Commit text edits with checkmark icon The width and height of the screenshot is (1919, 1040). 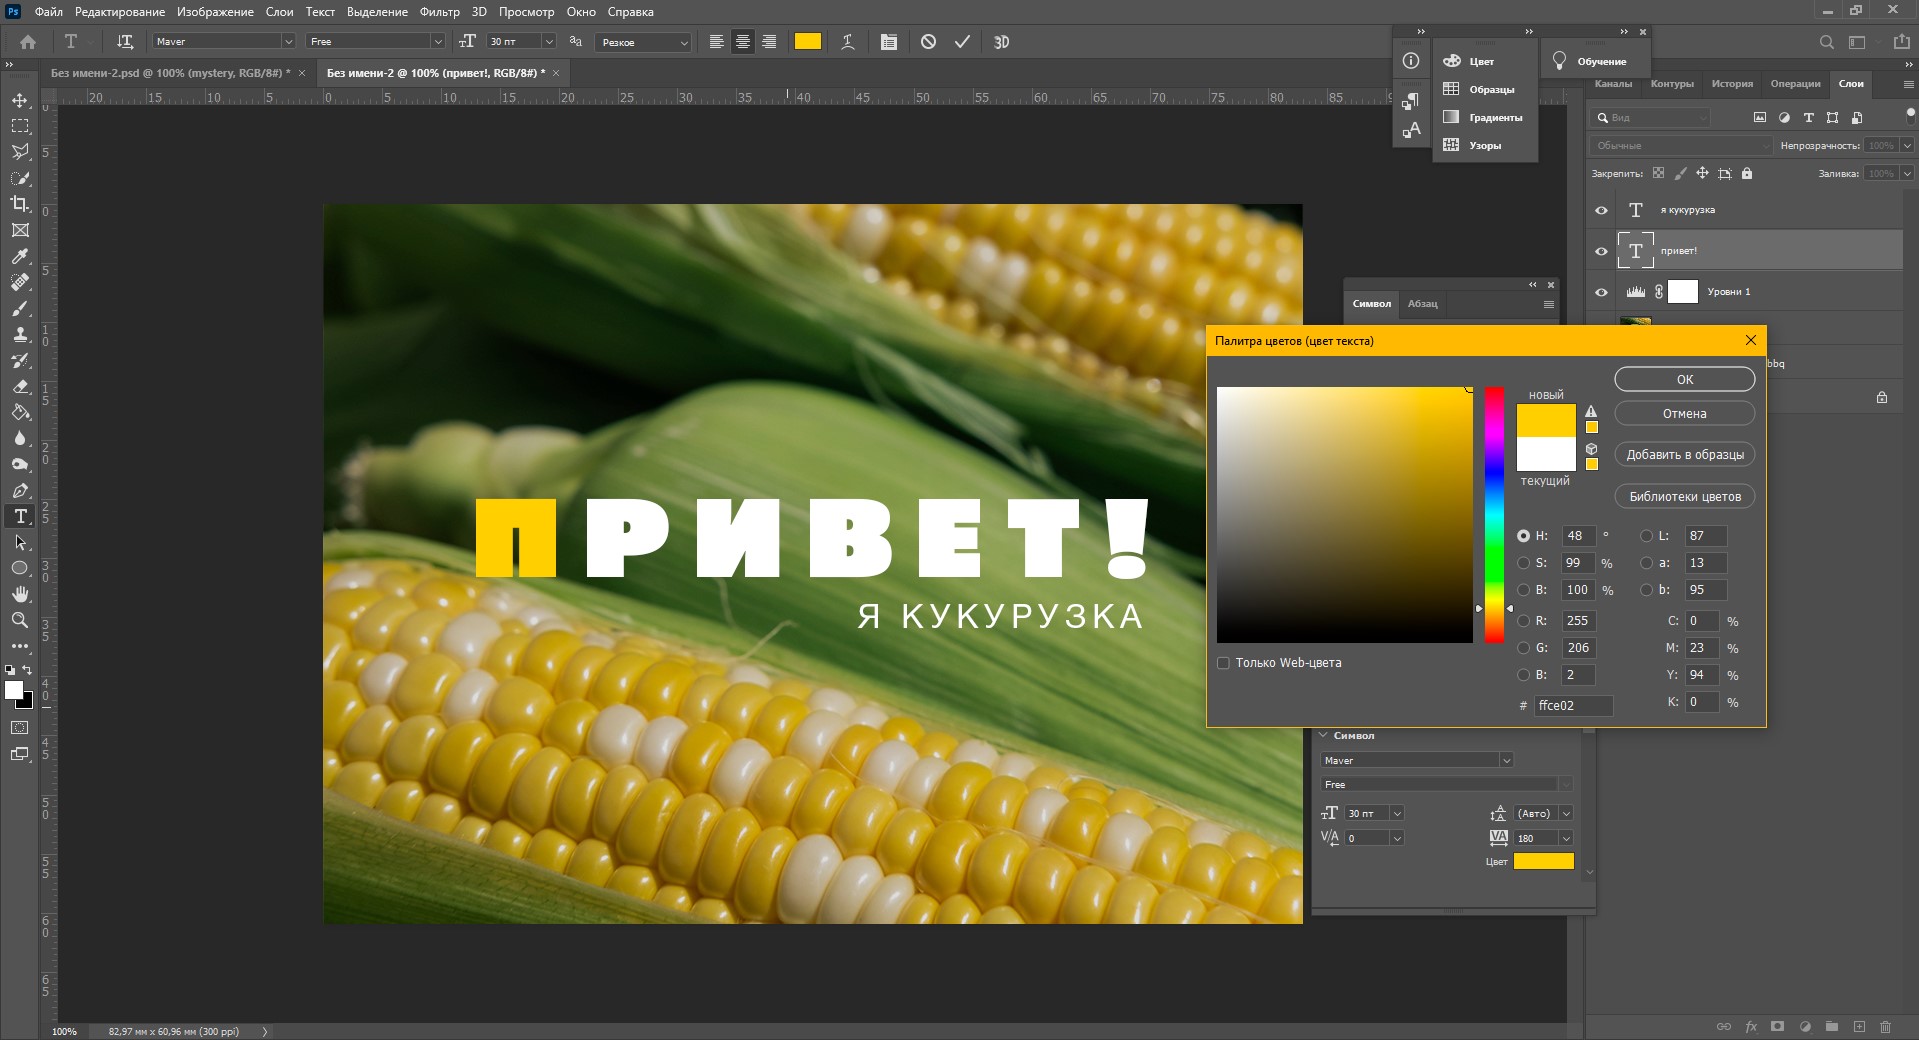962,42
